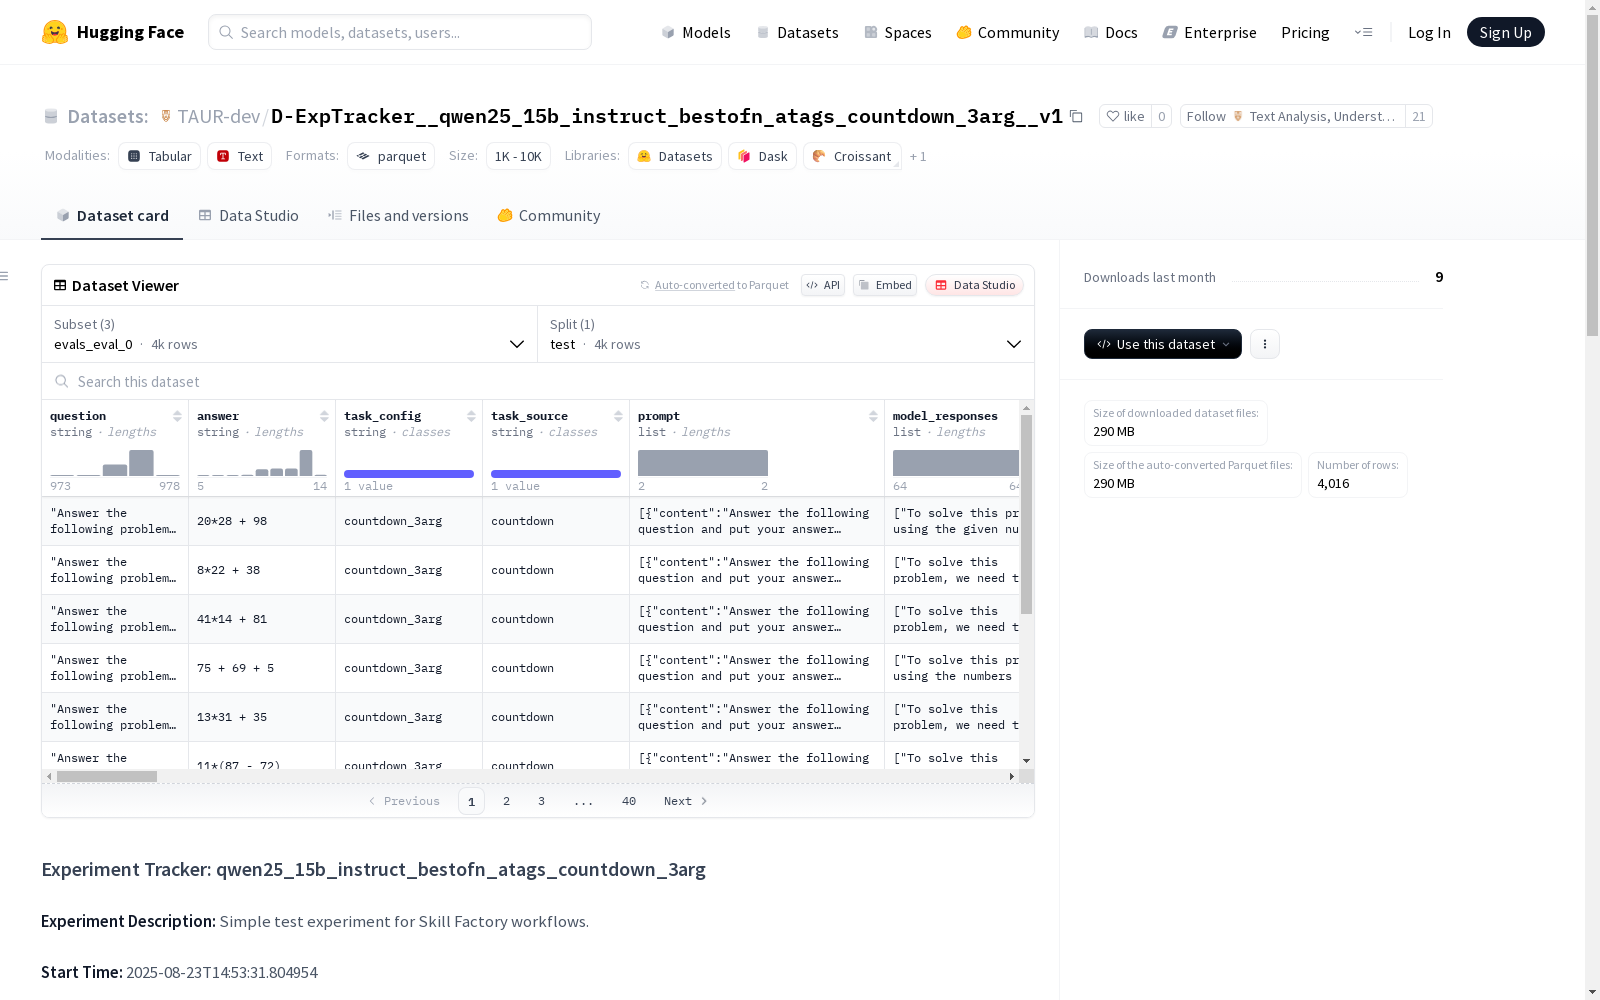Open Auto-converted to Parquet link
This screenshot has height=1000, width=1600.
pos(694,285)
